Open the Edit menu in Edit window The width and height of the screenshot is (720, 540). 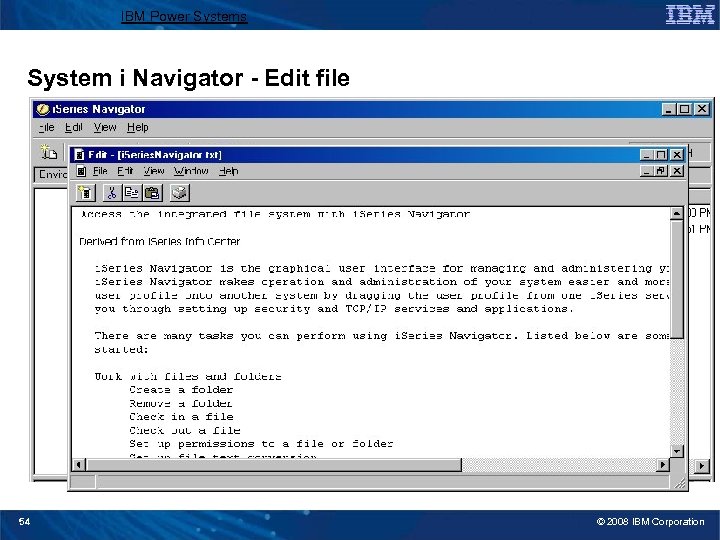125,171
